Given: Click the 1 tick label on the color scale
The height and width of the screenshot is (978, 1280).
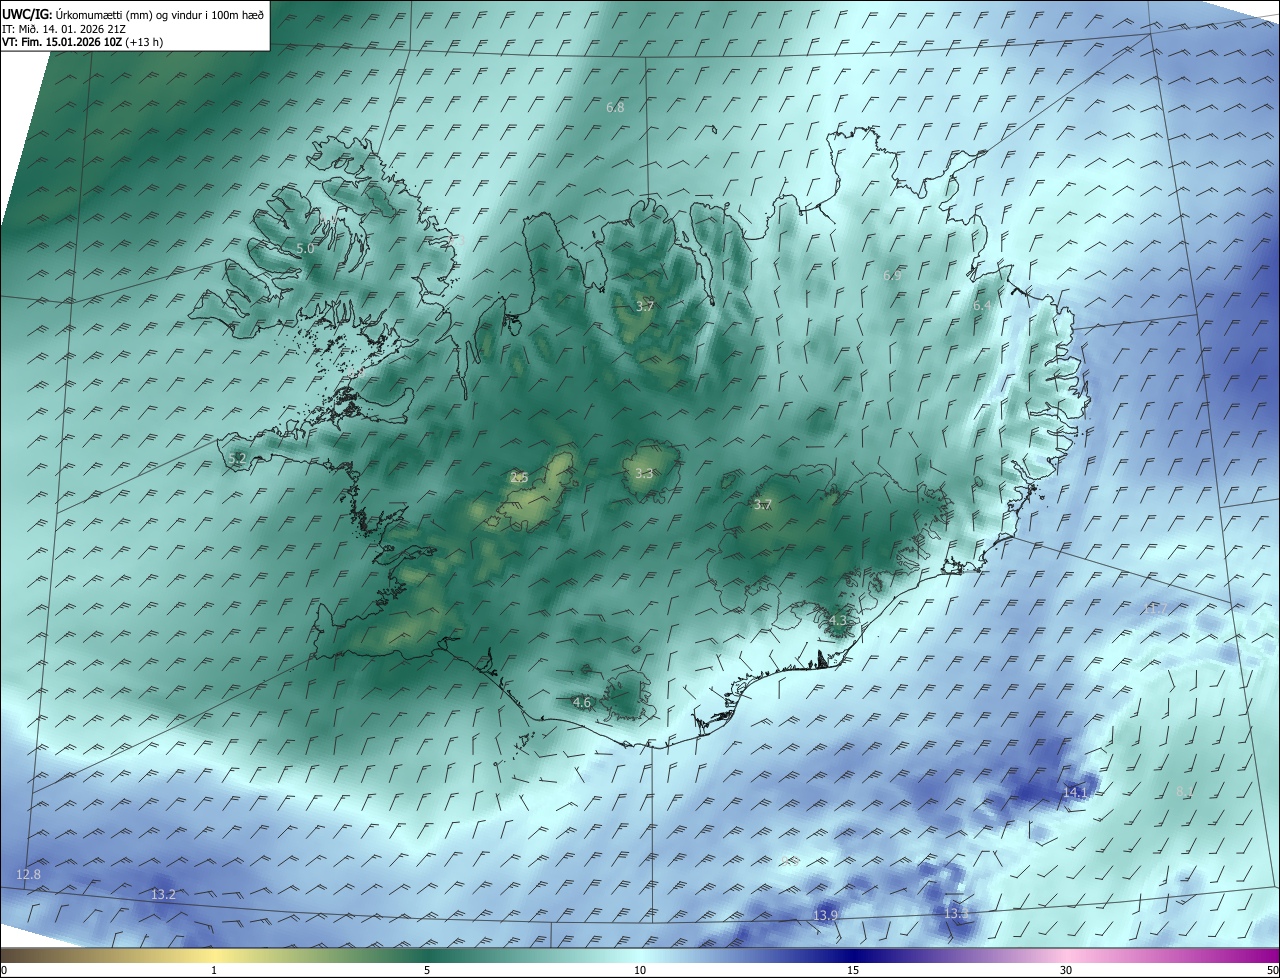Looking at the screenshot, I should point(214,970).
